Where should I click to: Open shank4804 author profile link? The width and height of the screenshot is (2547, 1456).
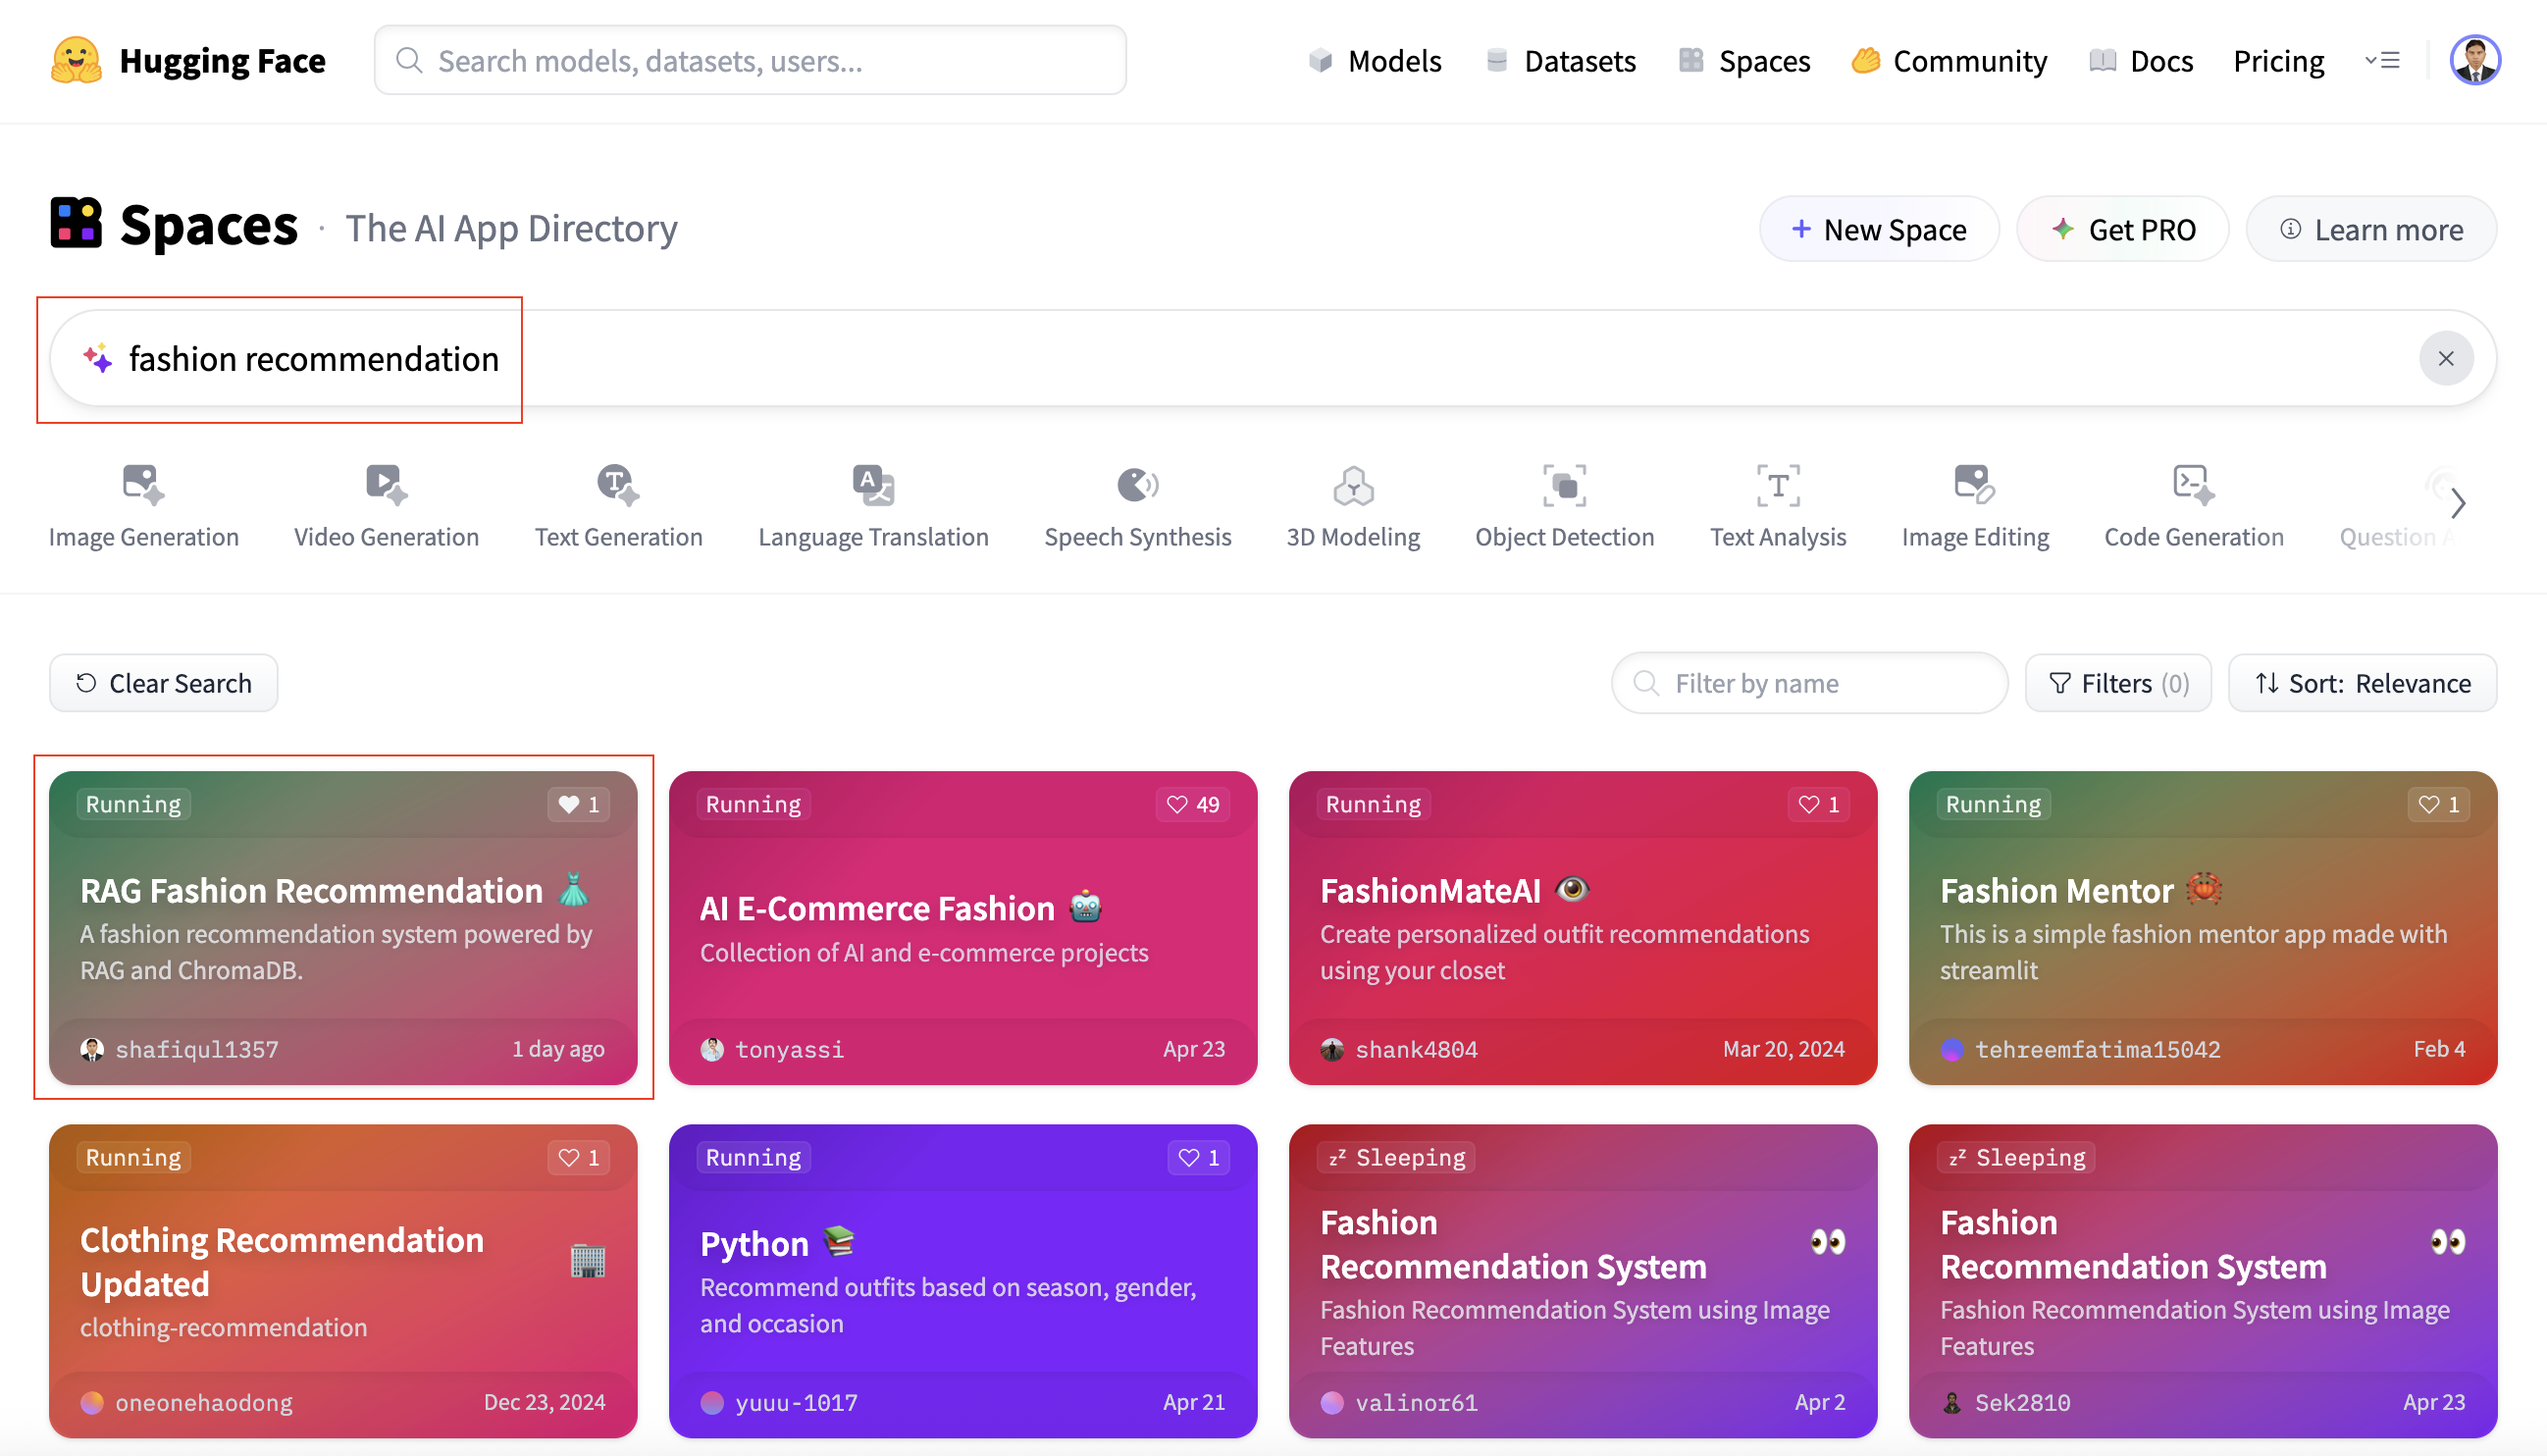(1399, 1049)
